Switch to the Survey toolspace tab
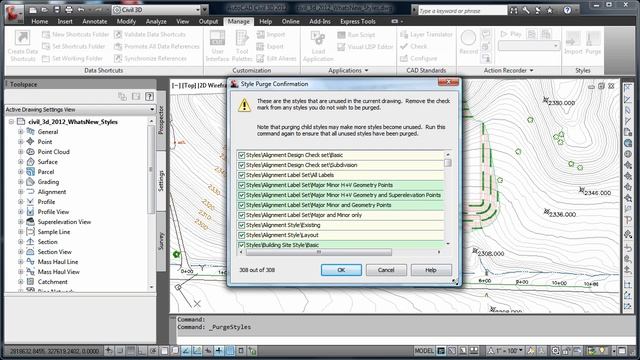This screenshot has width=640, height=360. coord(161,241)
